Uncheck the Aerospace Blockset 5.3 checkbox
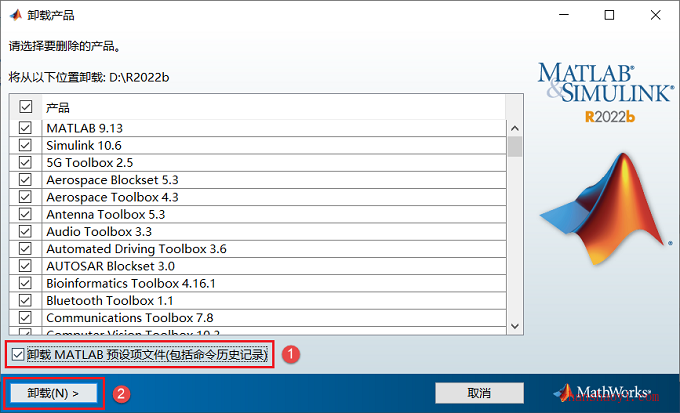680x413 pixels. click(x=25, y=180)
